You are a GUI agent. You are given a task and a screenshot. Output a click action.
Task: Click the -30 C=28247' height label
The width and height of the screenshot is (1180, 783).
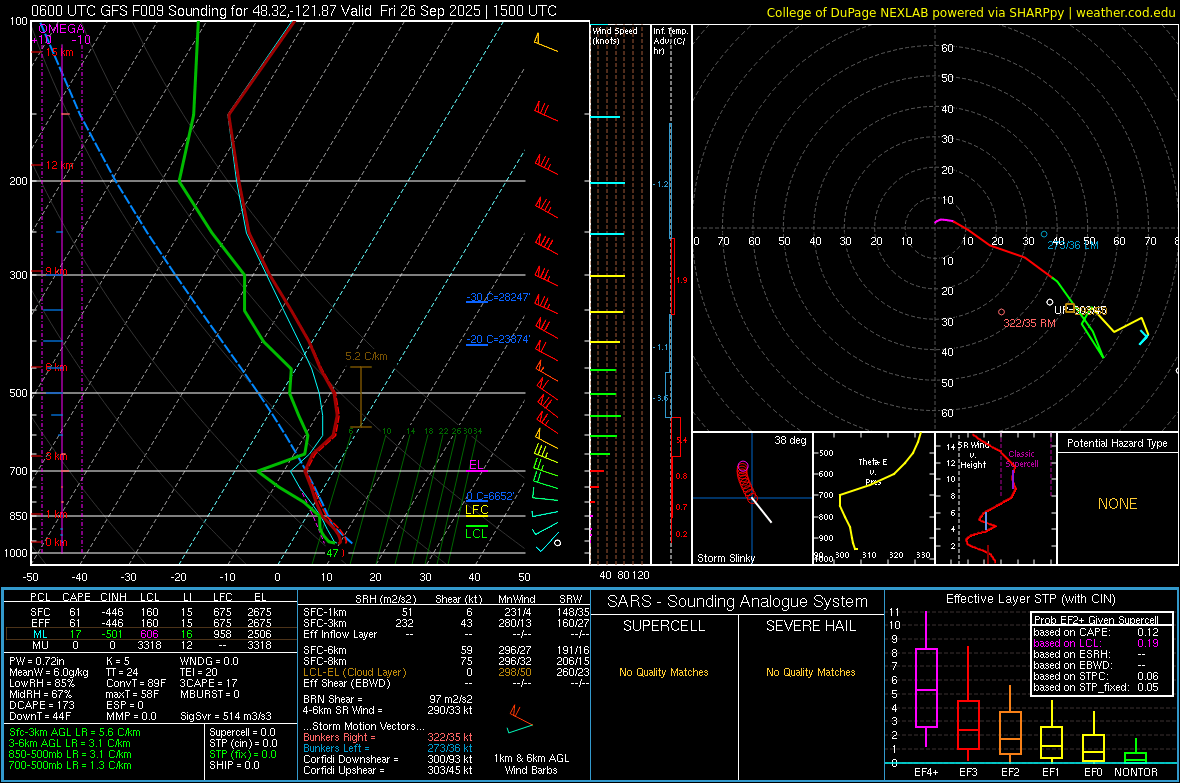pos(498,297)
